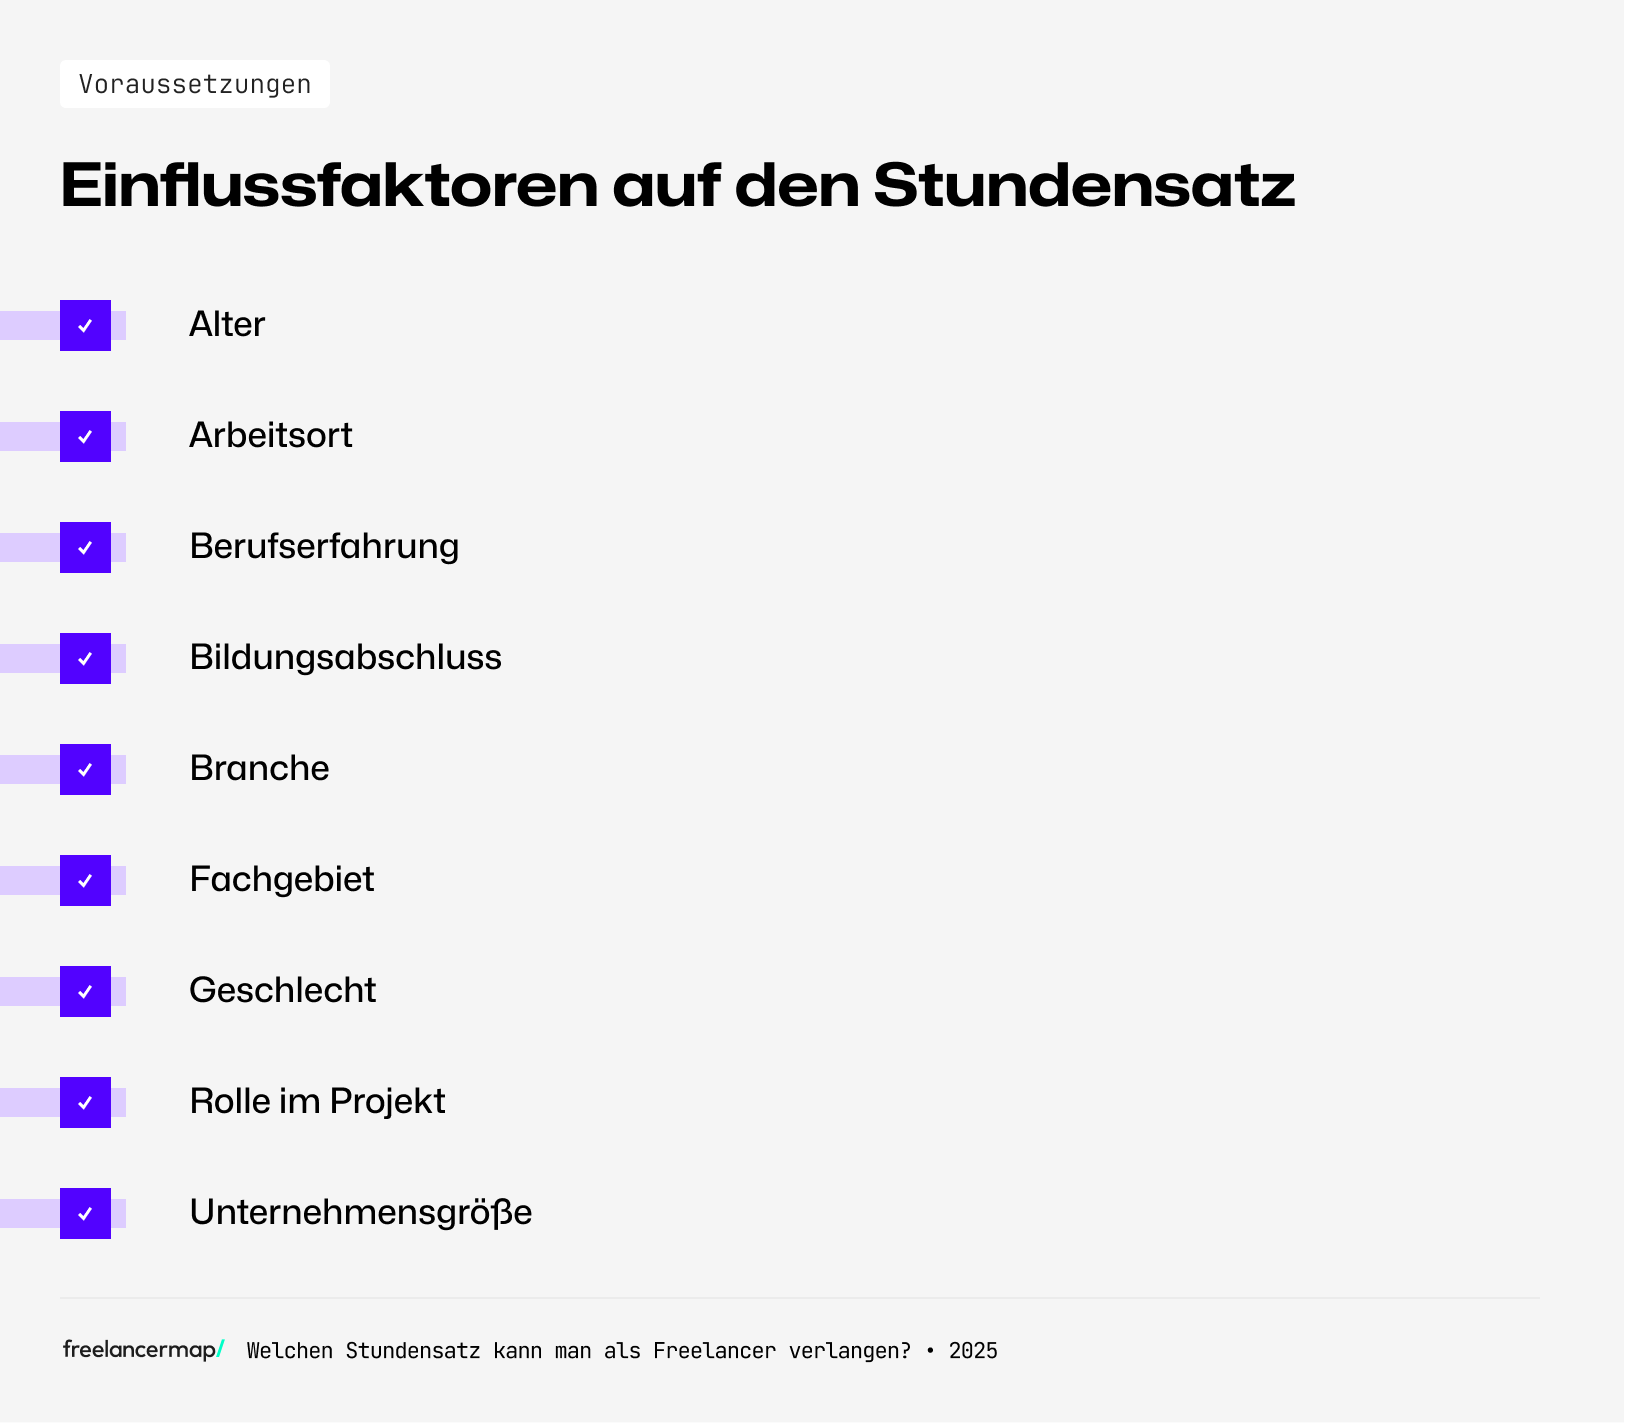Click the Rolle im Projekt label

pos(317,1102)
